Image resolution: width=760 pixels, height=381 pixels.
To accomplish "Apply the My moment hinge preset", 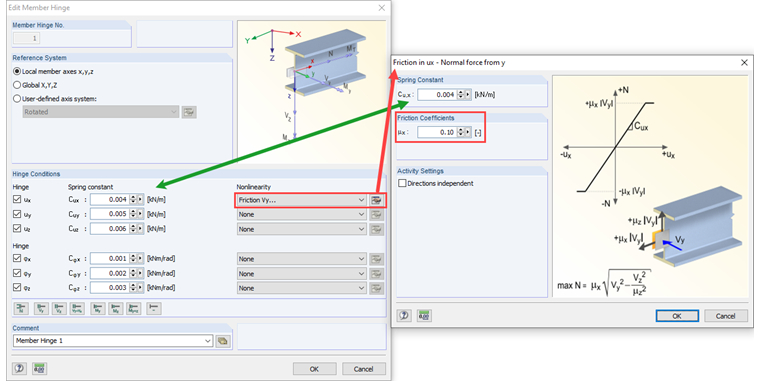I will pyautogui.click(x=98, y=308).
